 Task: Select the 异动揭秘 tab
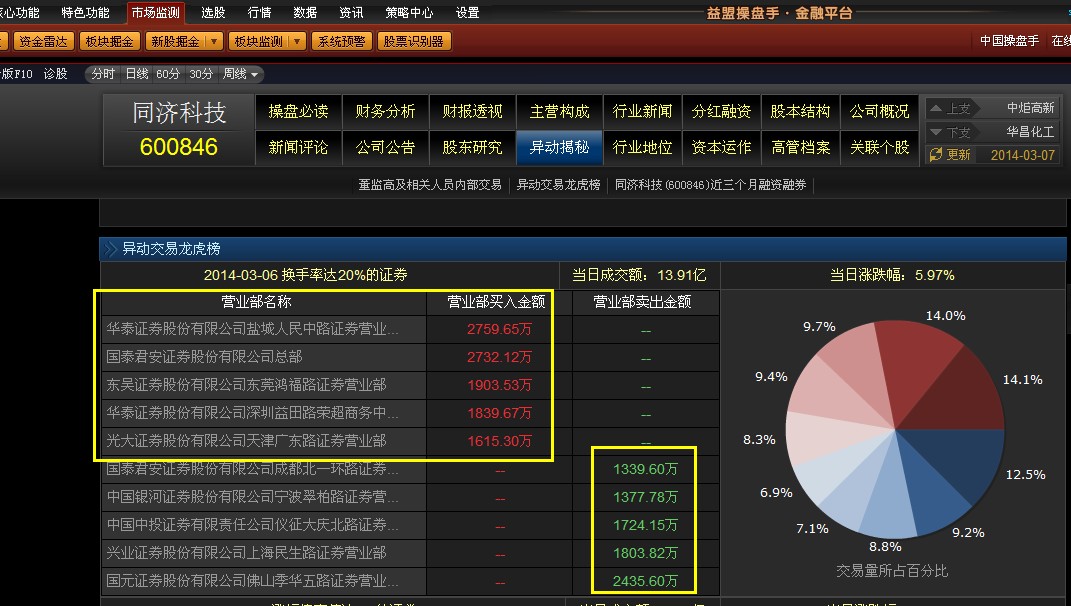tap(559, 148)
